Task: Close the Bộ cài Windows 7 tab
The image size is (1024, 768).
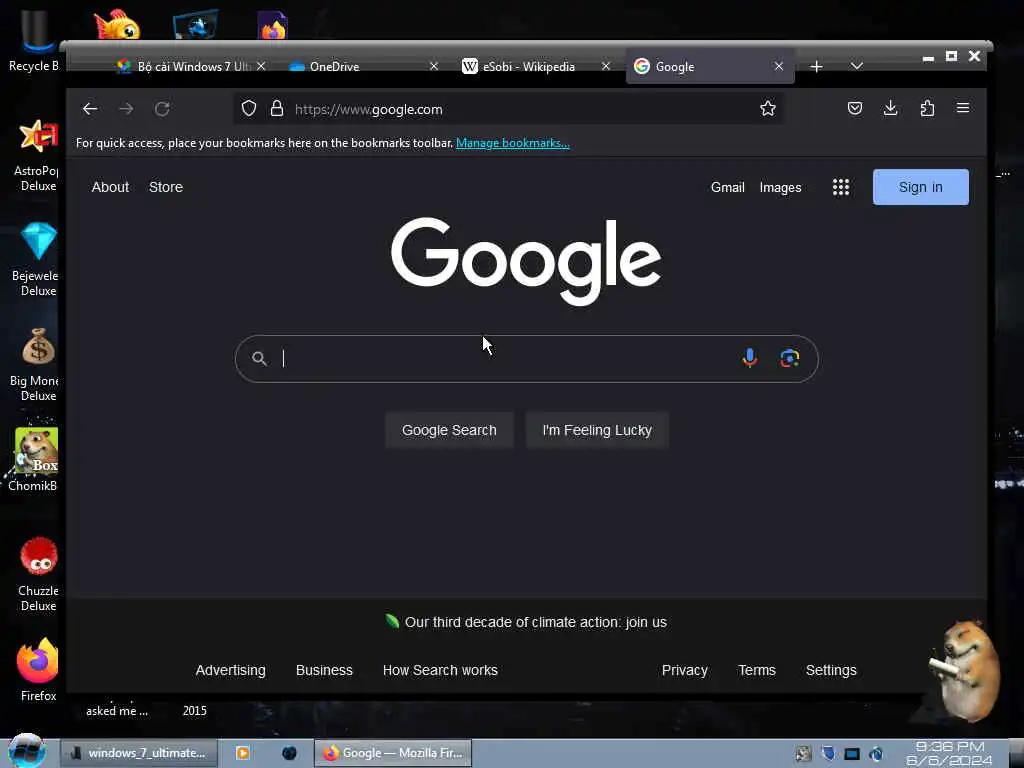Action: pos(261,67)
